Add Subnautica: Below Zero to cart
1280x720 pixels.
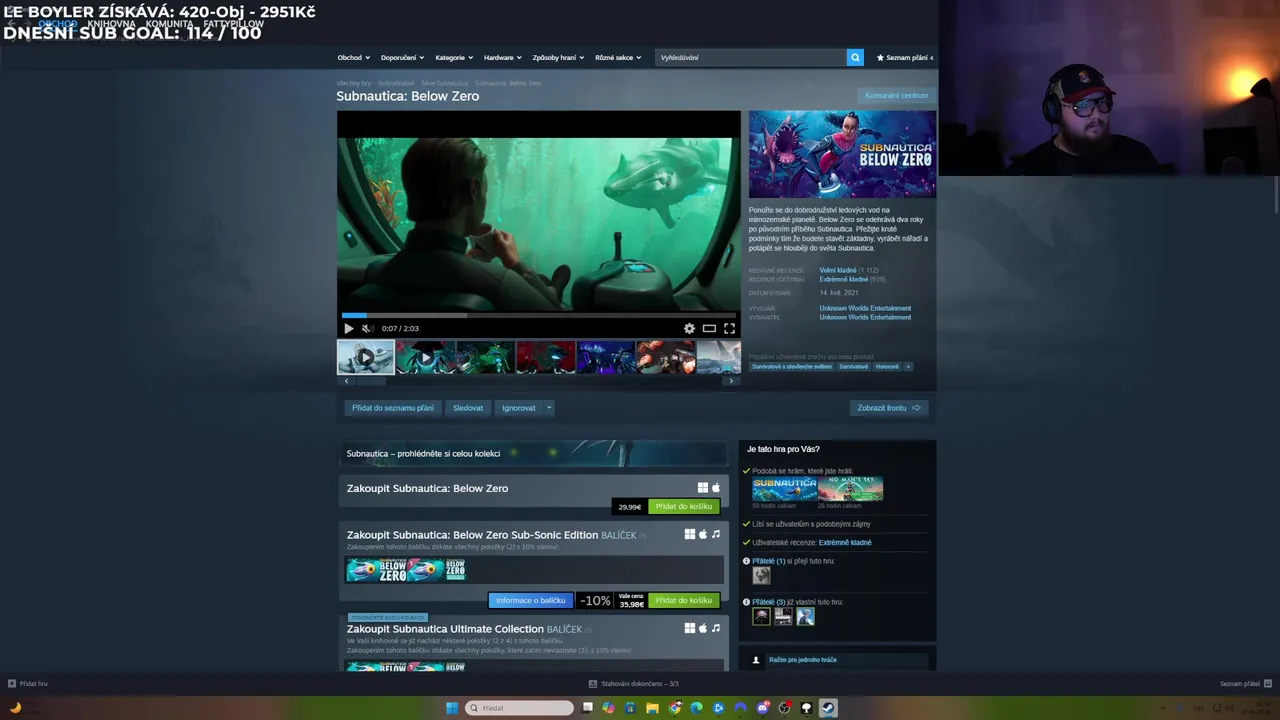click(684, 507)
